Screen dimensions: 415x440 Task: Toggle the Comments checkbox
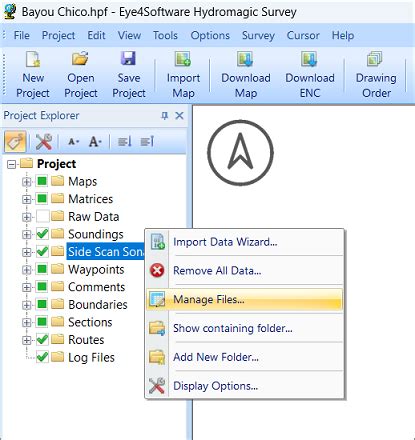point(42,287)
